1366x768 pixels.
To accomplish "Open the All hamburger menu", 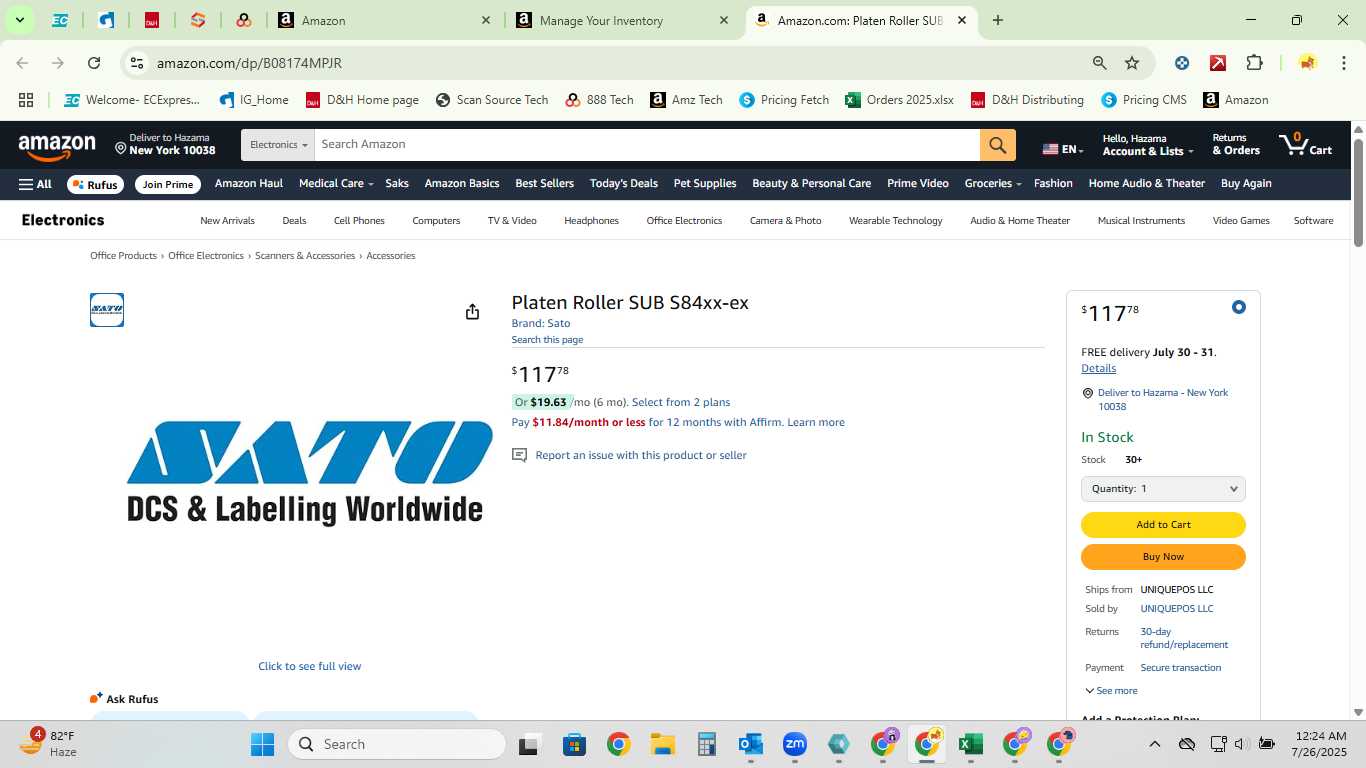I will pos(35,184).
